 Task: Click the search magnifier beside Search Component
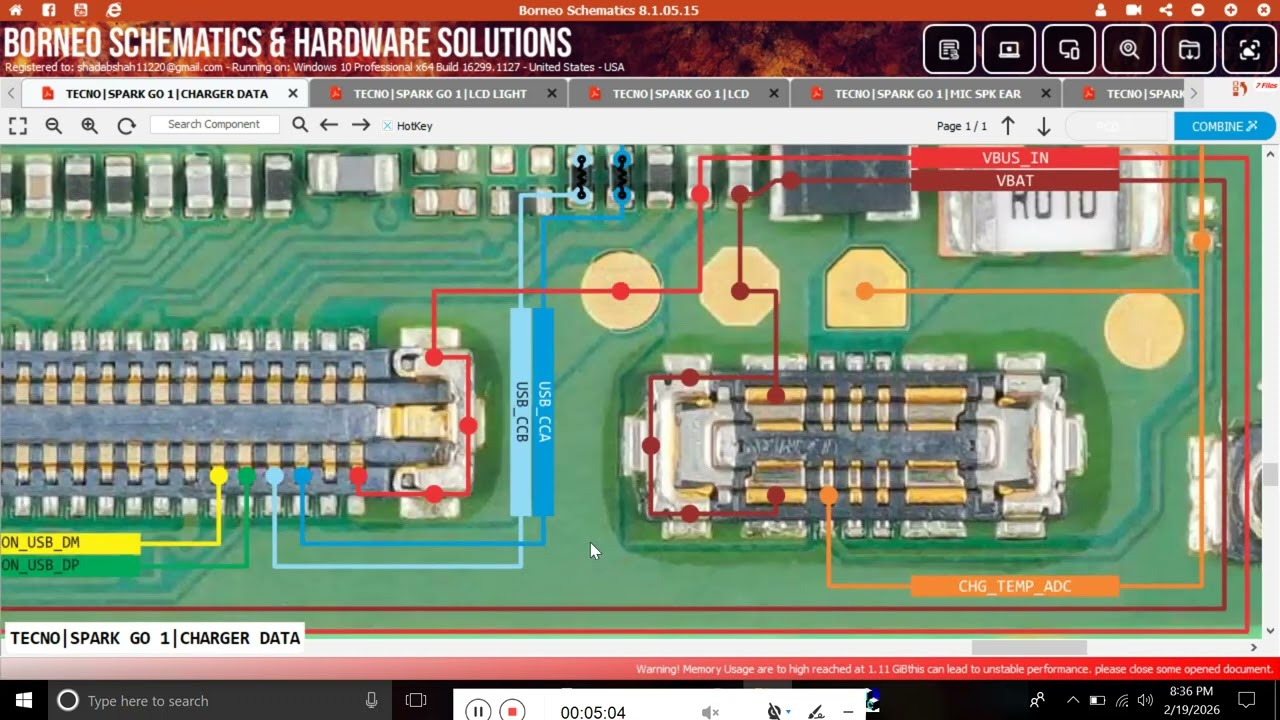(300, 125)
